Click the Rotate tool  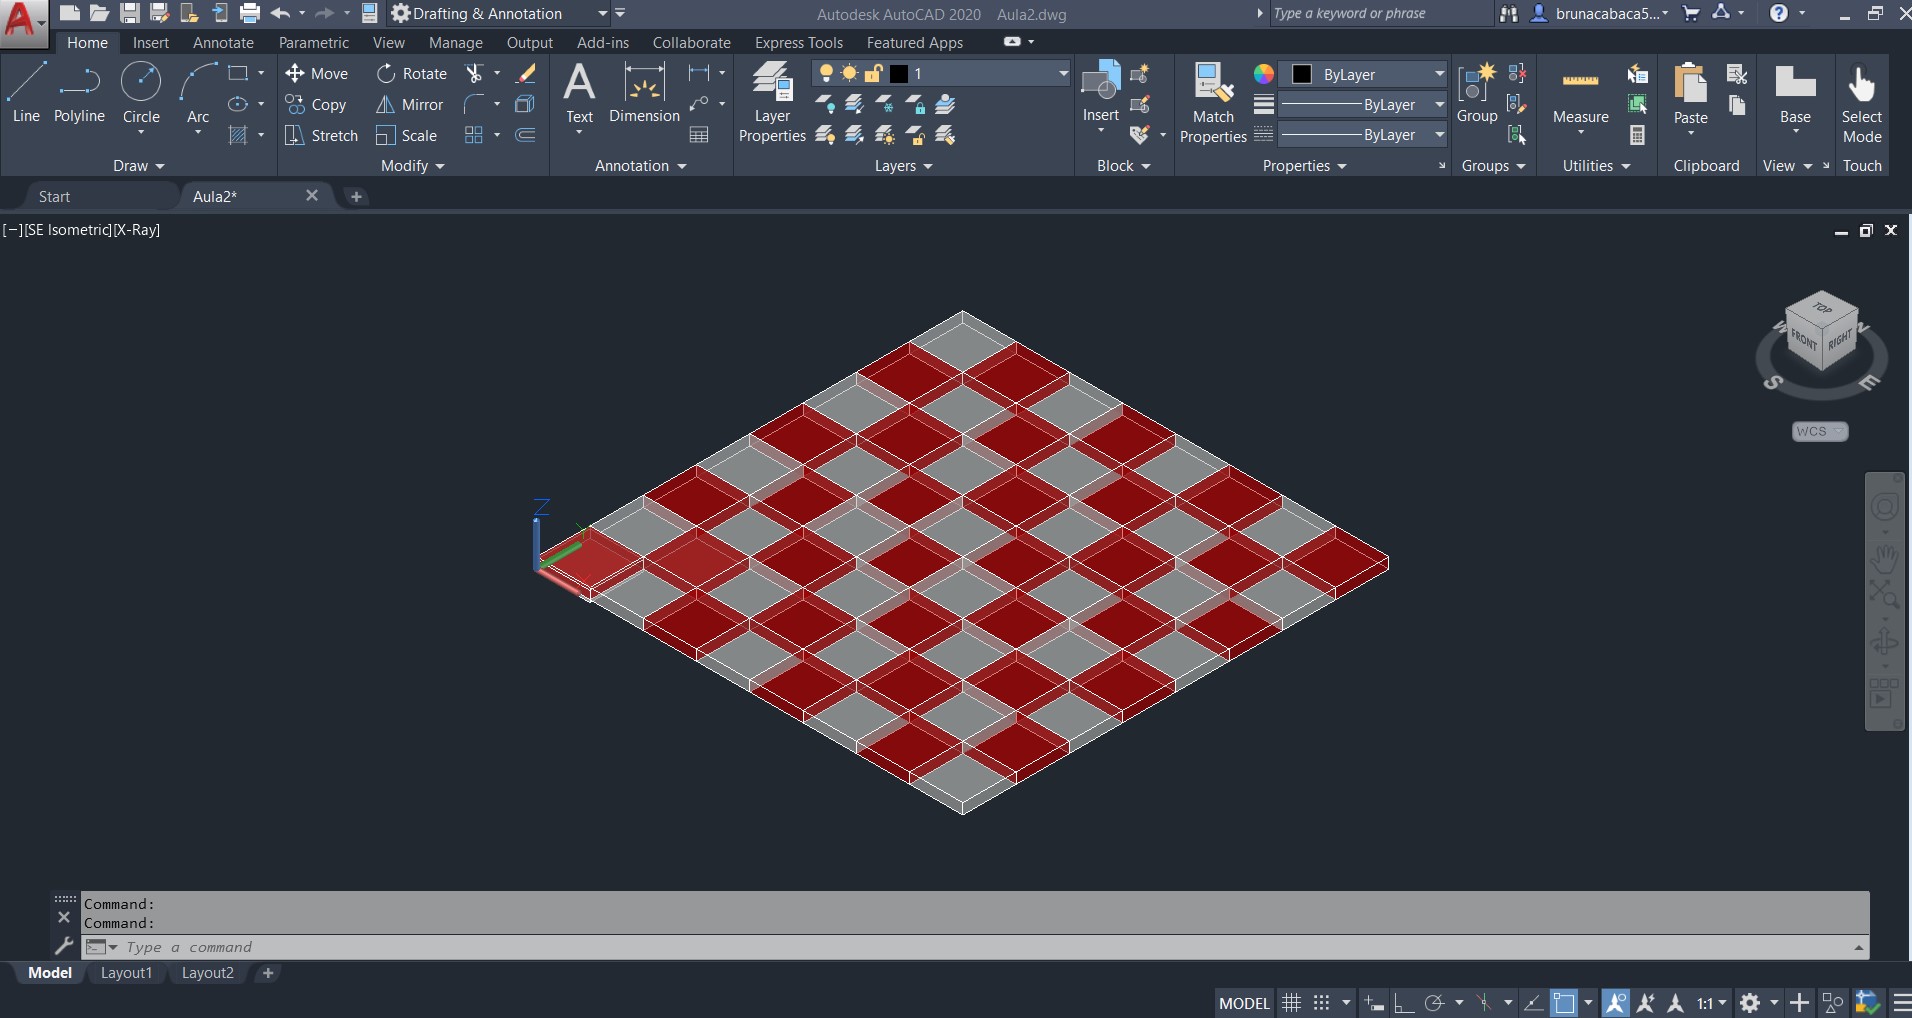(411, 73)
